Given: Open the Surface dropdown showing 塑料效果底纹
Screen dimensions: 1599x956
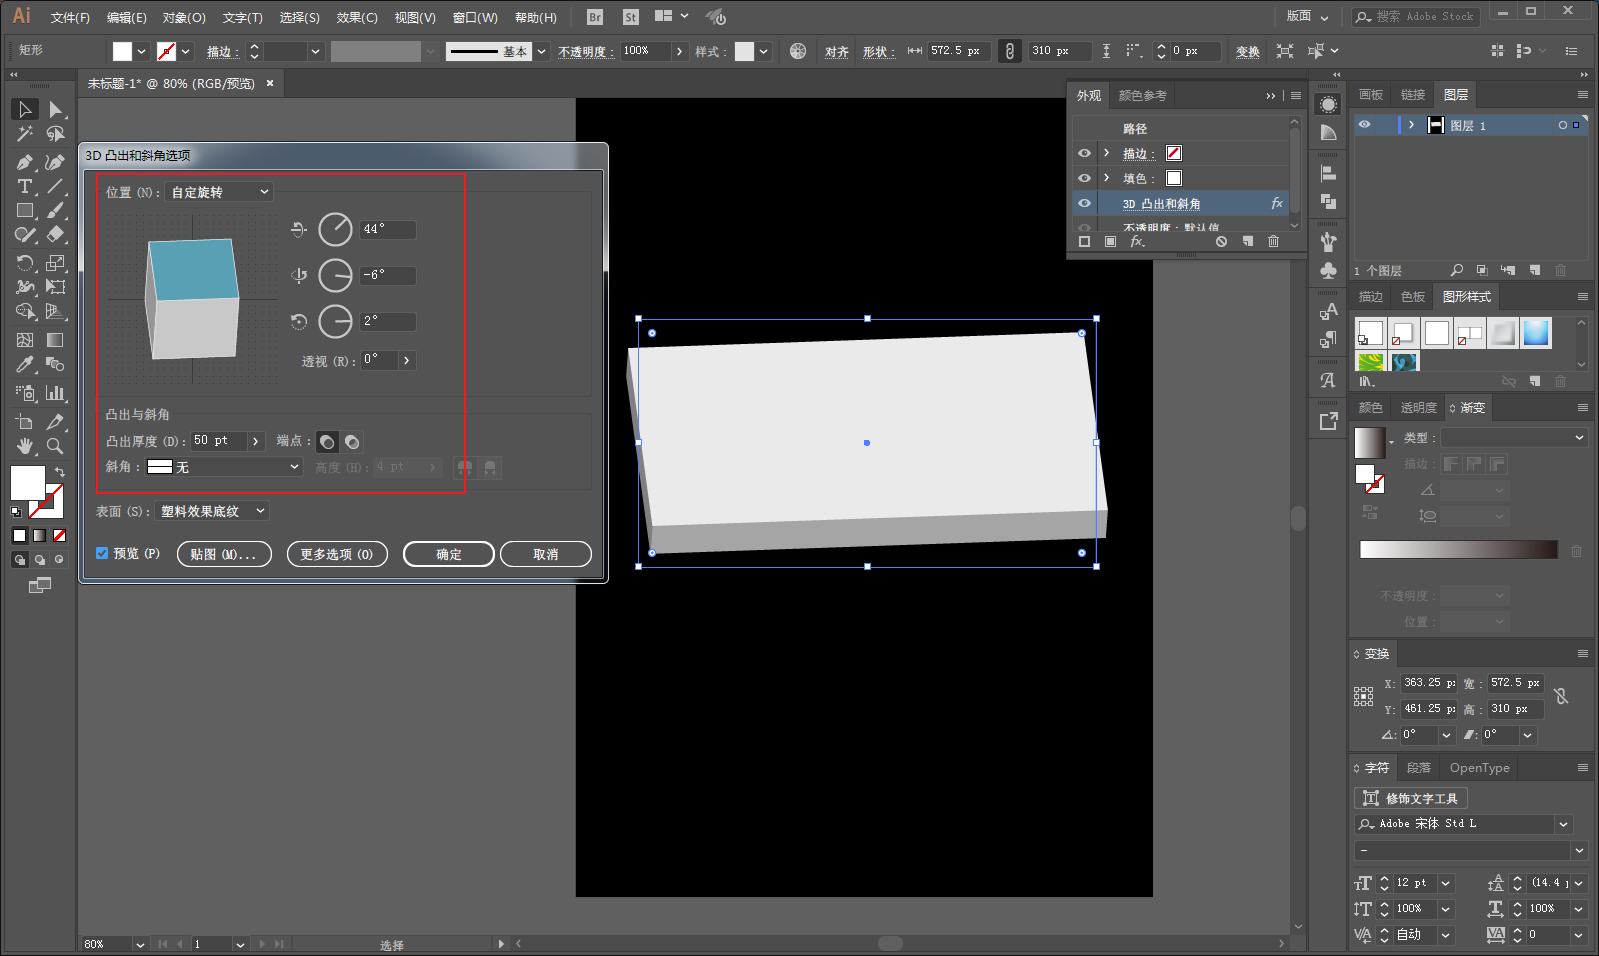Looking at the screenshot, I should (x=212, y=511).
